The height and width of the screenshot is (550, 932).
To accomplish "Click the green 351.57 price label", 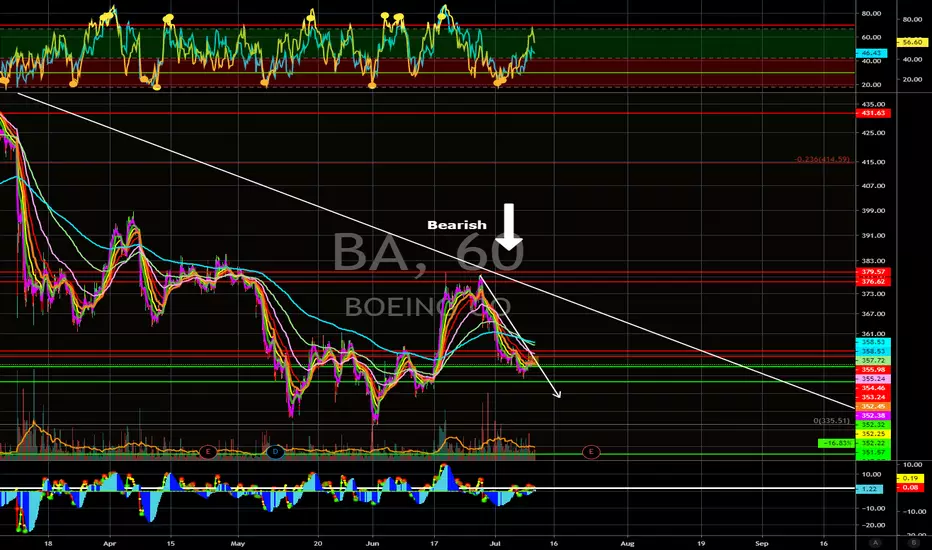I will [873, 452].
